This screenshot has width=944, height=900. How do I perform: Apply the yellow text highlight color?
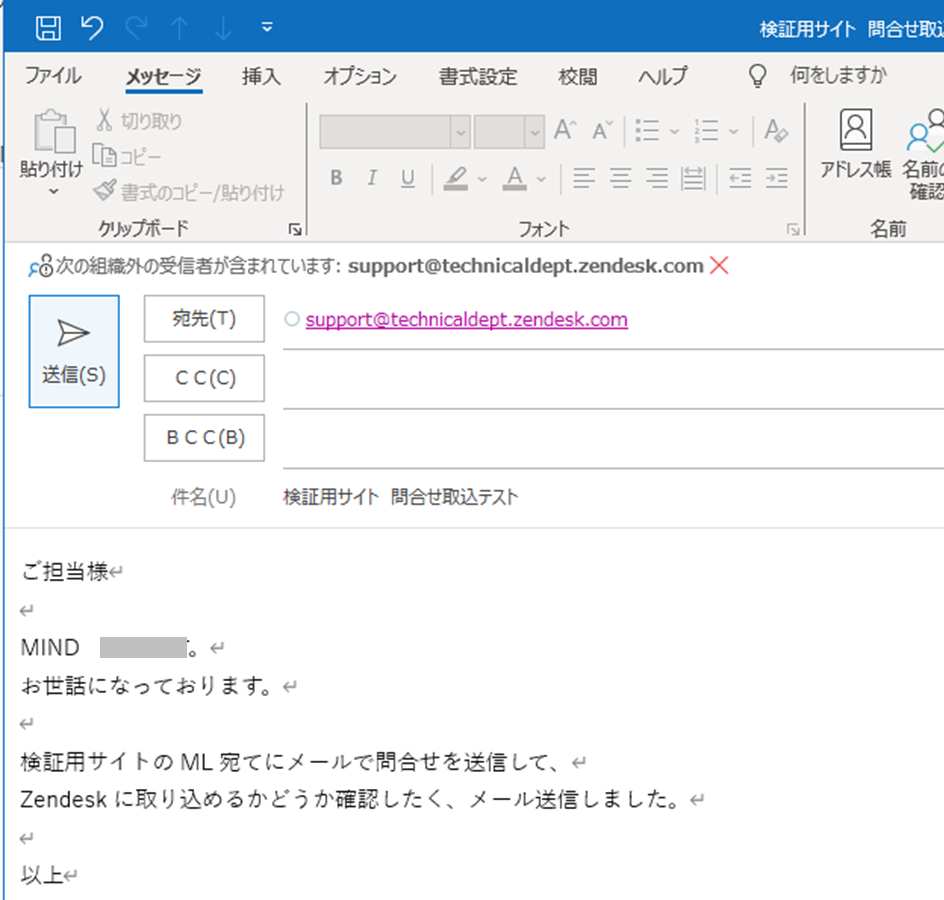456,179
